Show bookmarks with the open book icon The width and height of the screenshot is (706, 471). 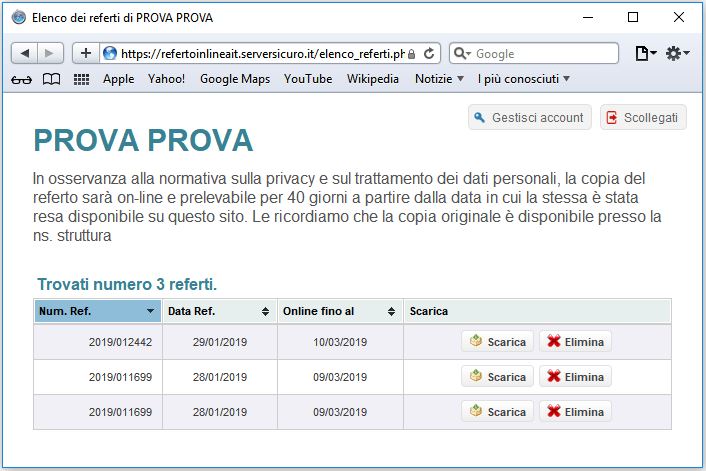pos(51,79)
